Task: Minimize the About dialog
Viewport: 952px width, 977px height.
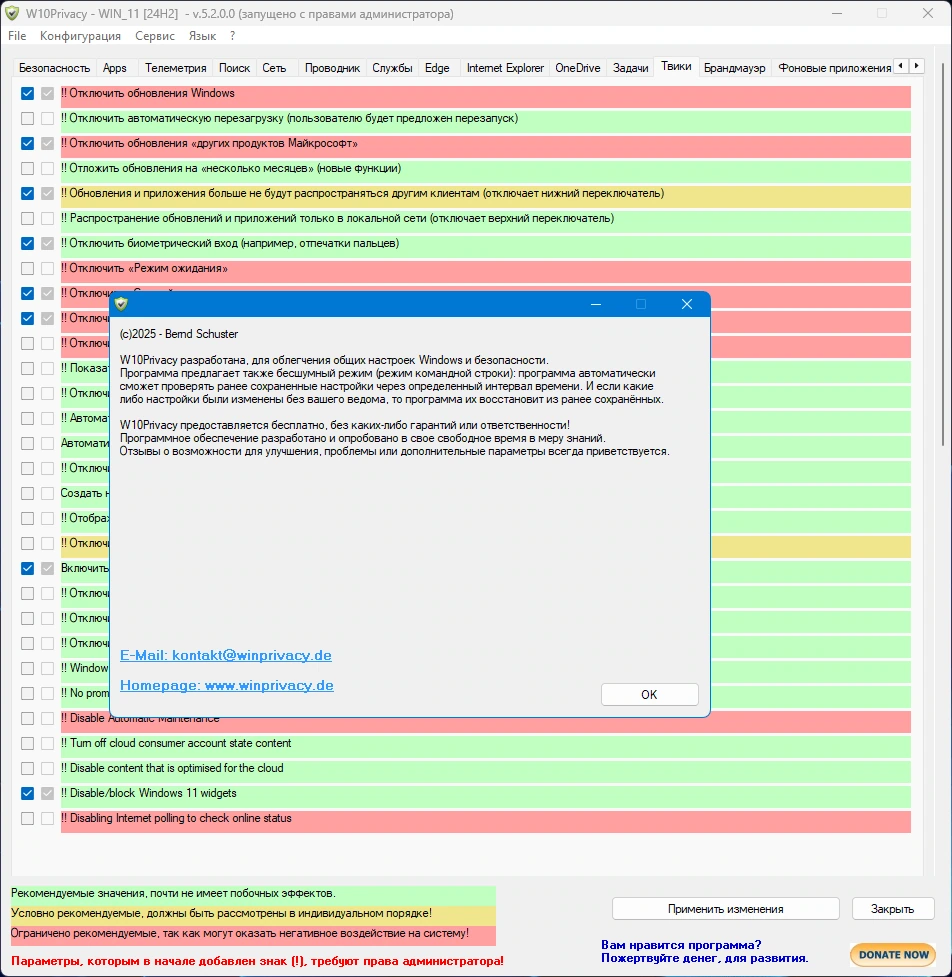Action: coord(596,303)
